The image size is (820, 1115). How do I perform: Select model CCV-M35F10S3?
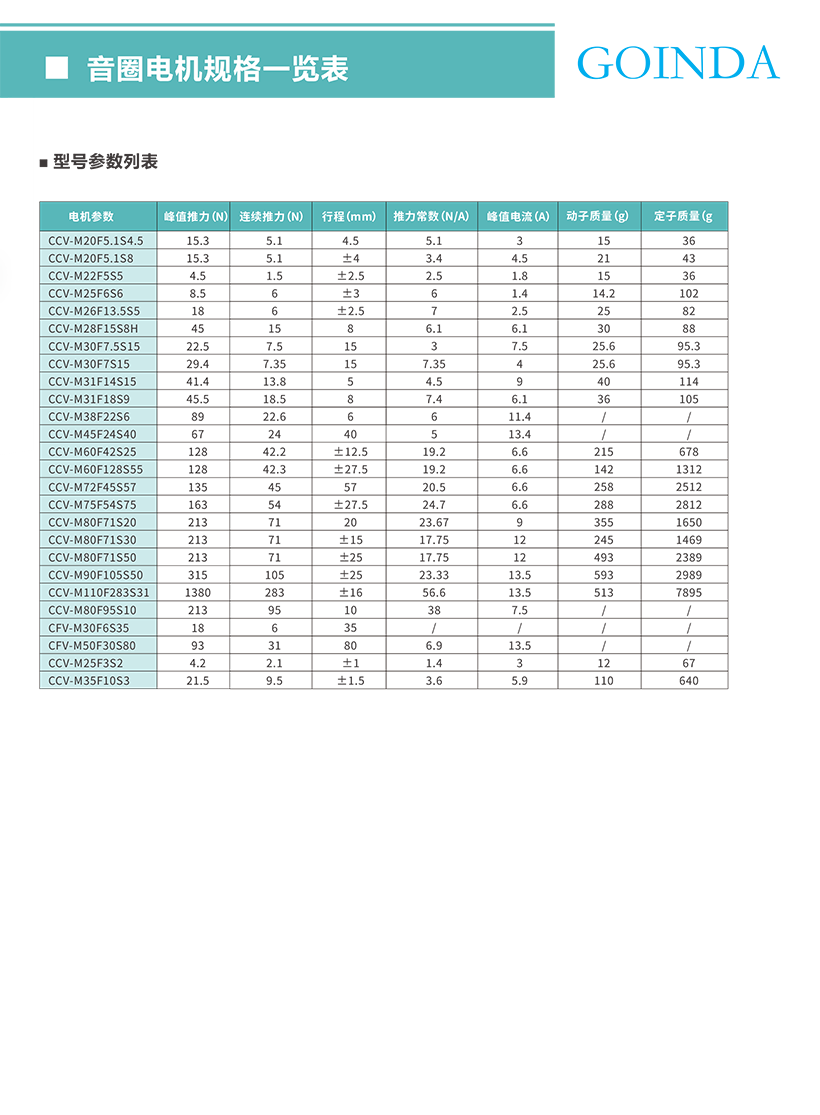pos(89,681)
